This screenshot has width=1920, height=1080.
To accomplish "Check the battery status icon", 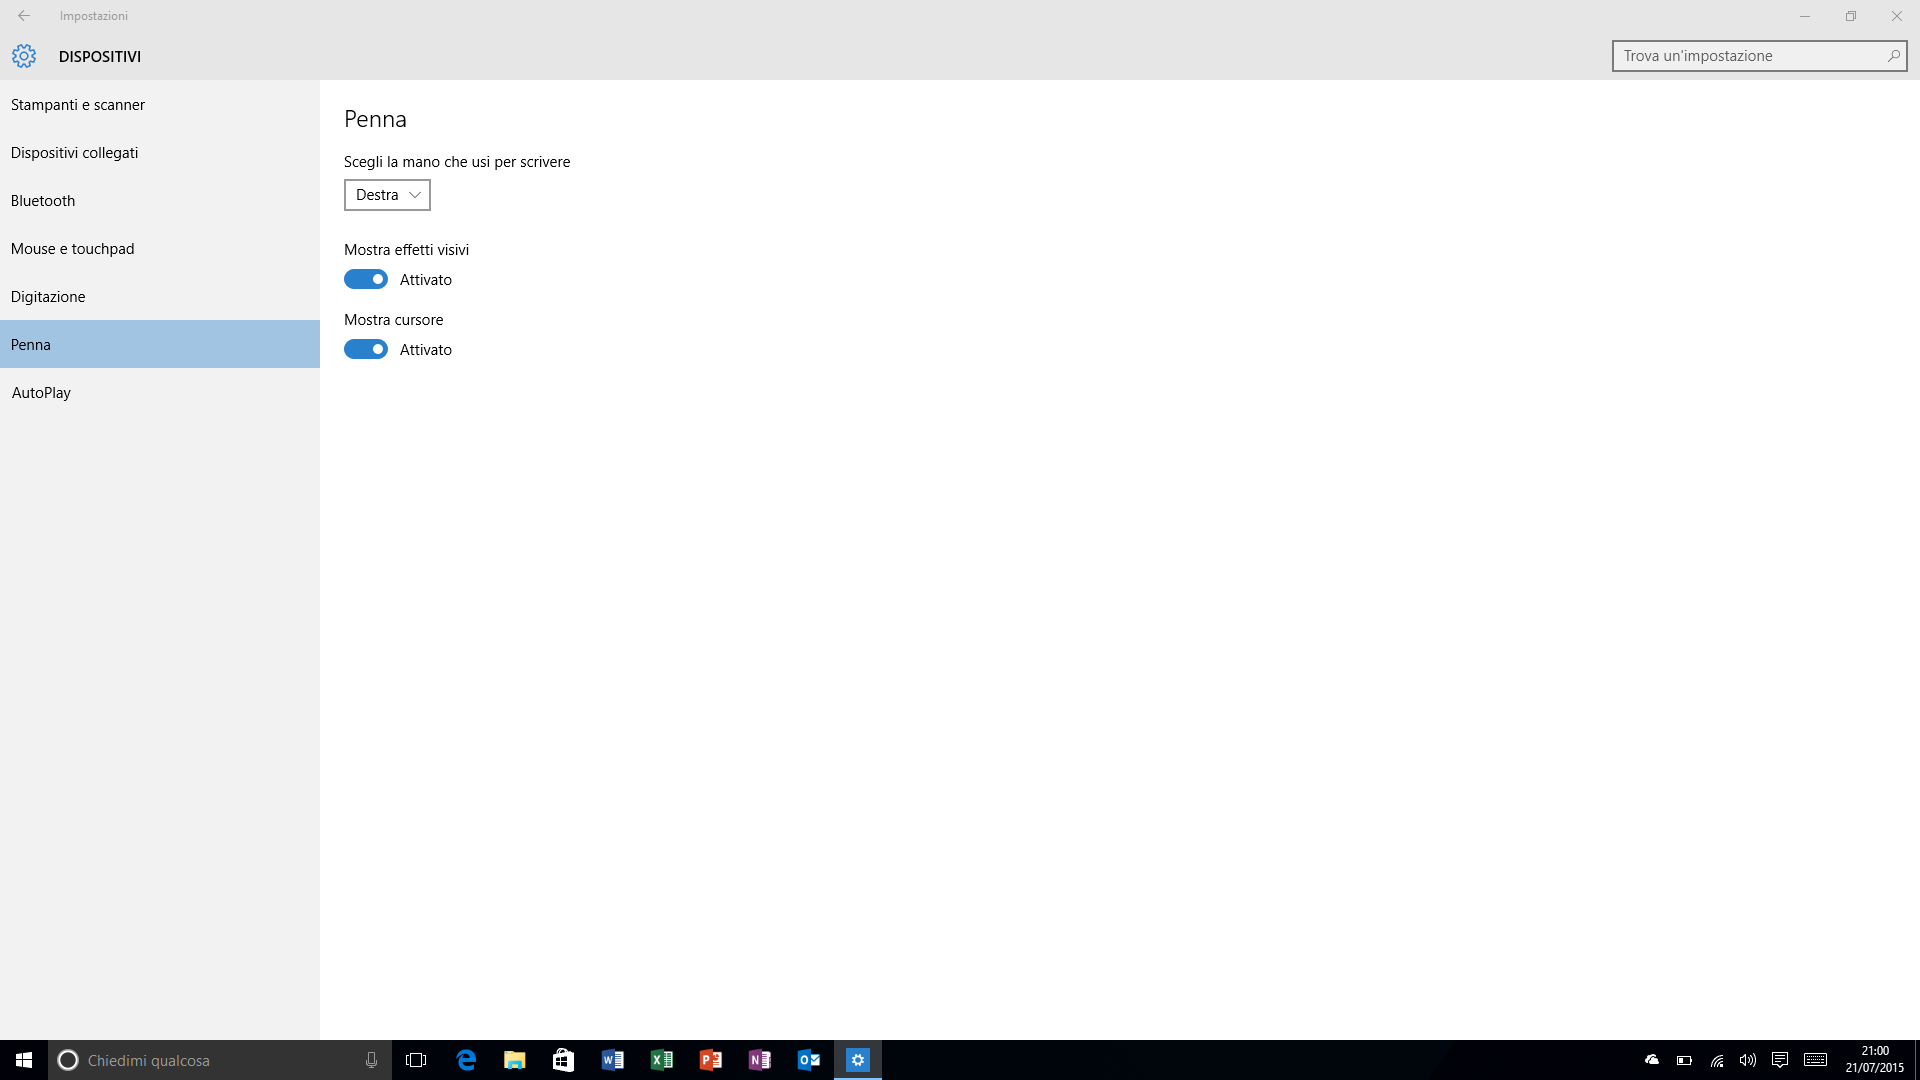I will pos(1684,1060).
